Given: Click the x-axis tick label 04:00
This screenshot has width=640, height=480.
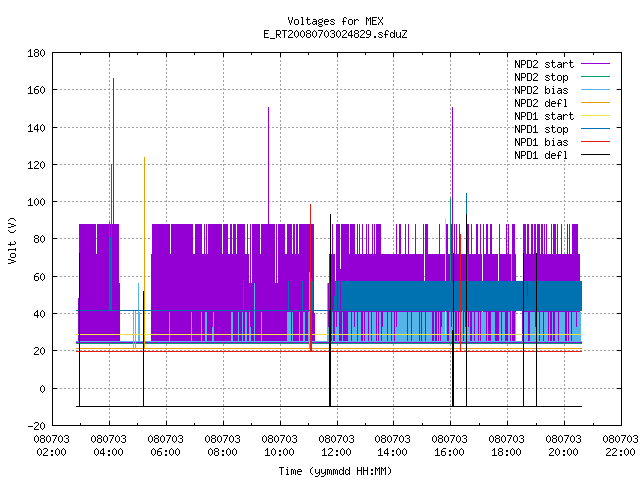Looking at the screenshot, I should point(108,452).
